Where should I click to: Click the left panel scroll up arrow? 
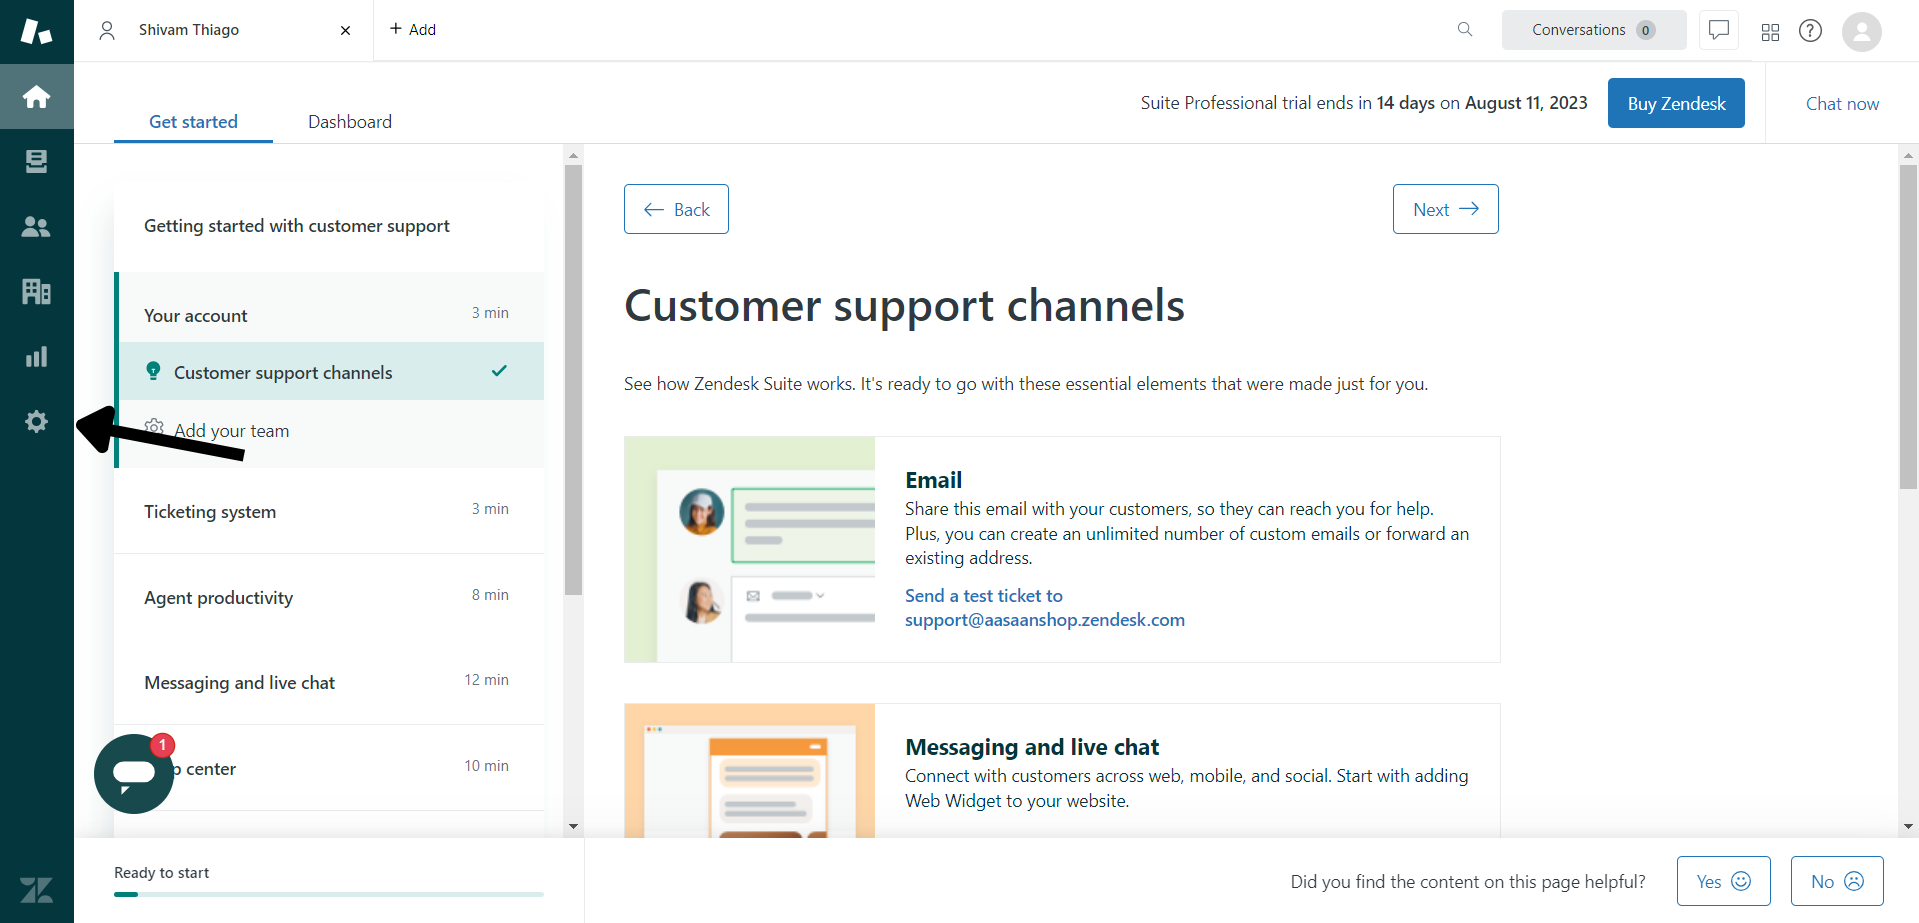(573, 155)
